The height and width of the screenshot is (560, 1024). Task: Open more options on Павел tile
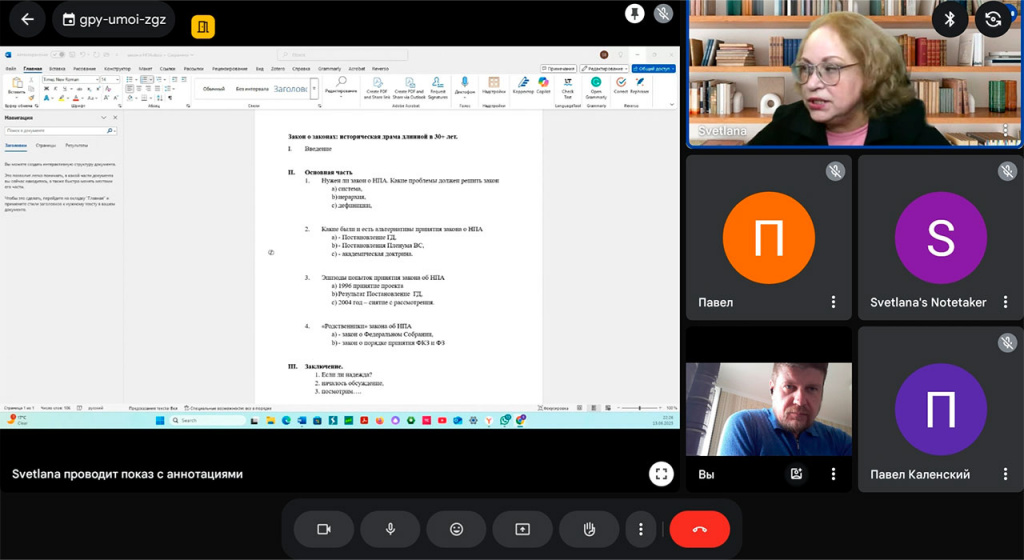833,302
